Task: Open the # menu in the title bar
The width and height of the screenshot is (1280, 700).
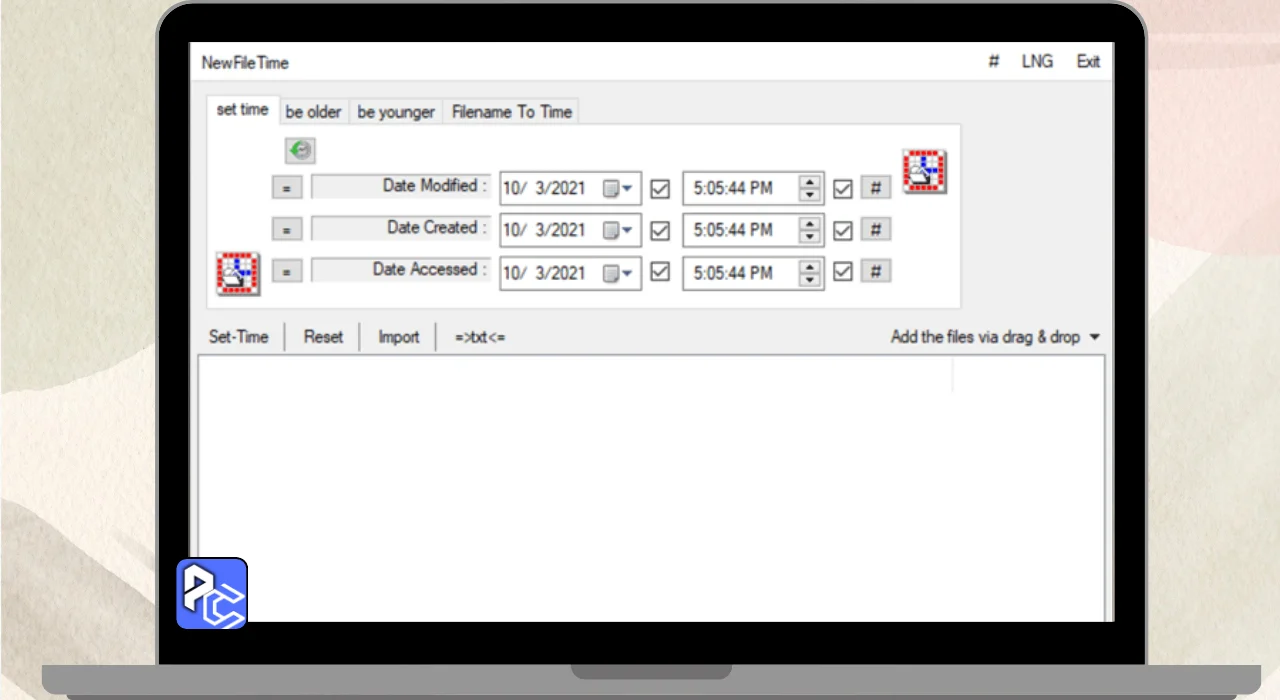Action: 994,62
